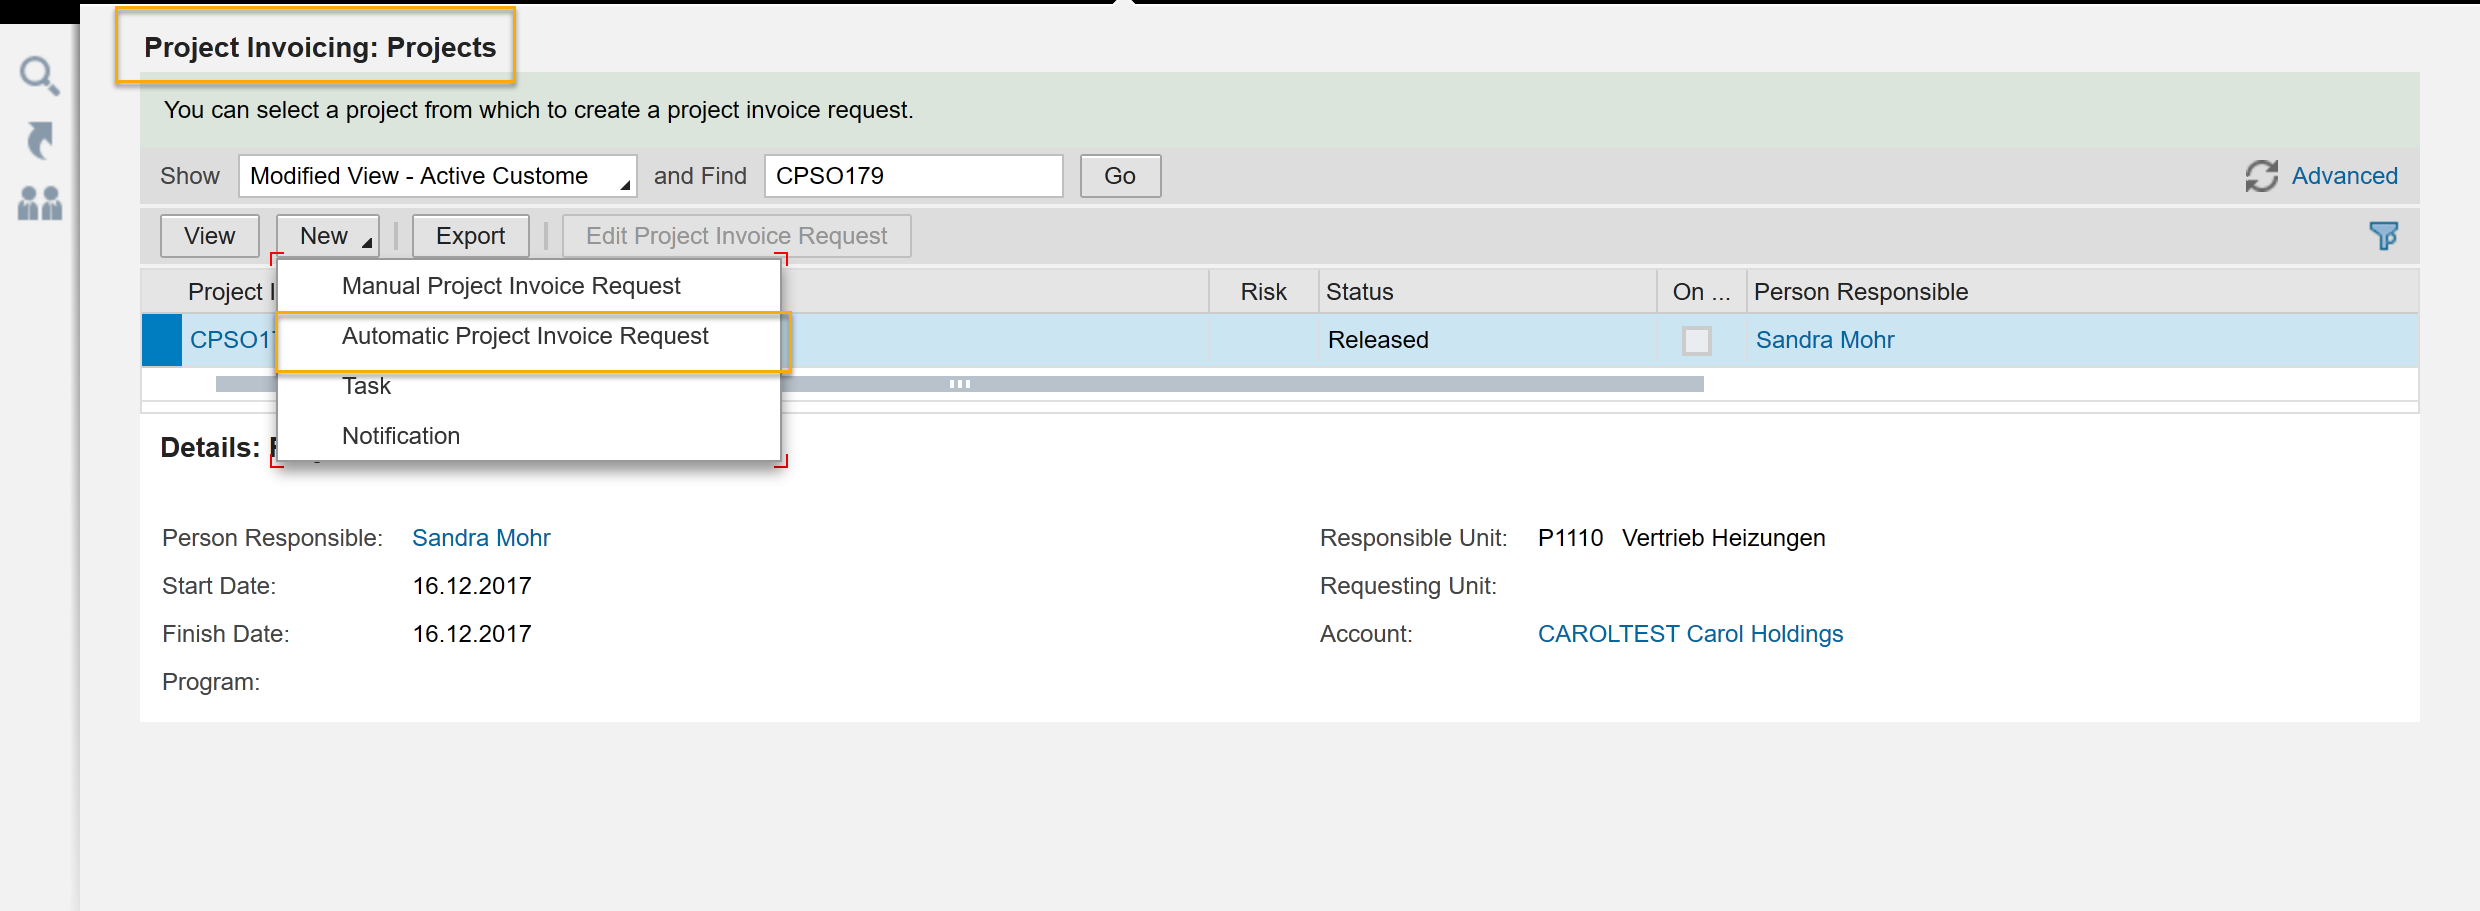Click Finish Date value 16.12.2017
Screen dimensions: 2480x911
coord(472,634)
